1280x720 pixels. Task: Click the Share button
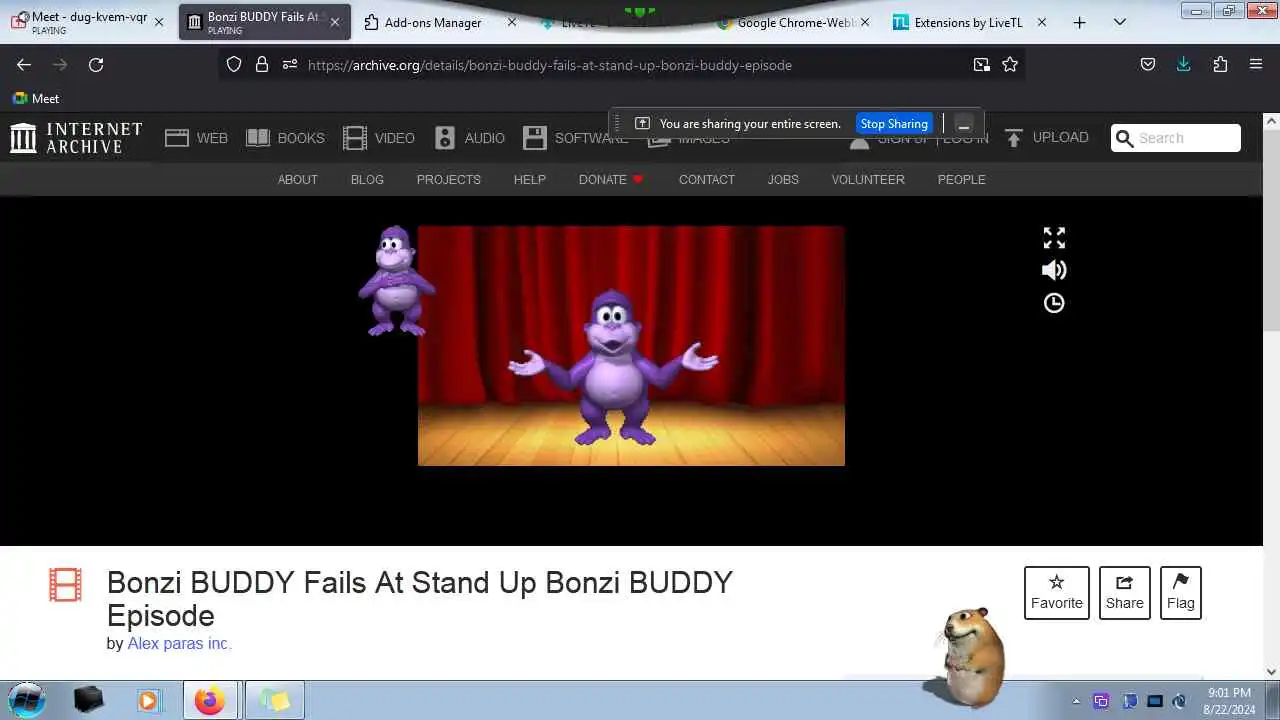click(x=1125, y=593)
